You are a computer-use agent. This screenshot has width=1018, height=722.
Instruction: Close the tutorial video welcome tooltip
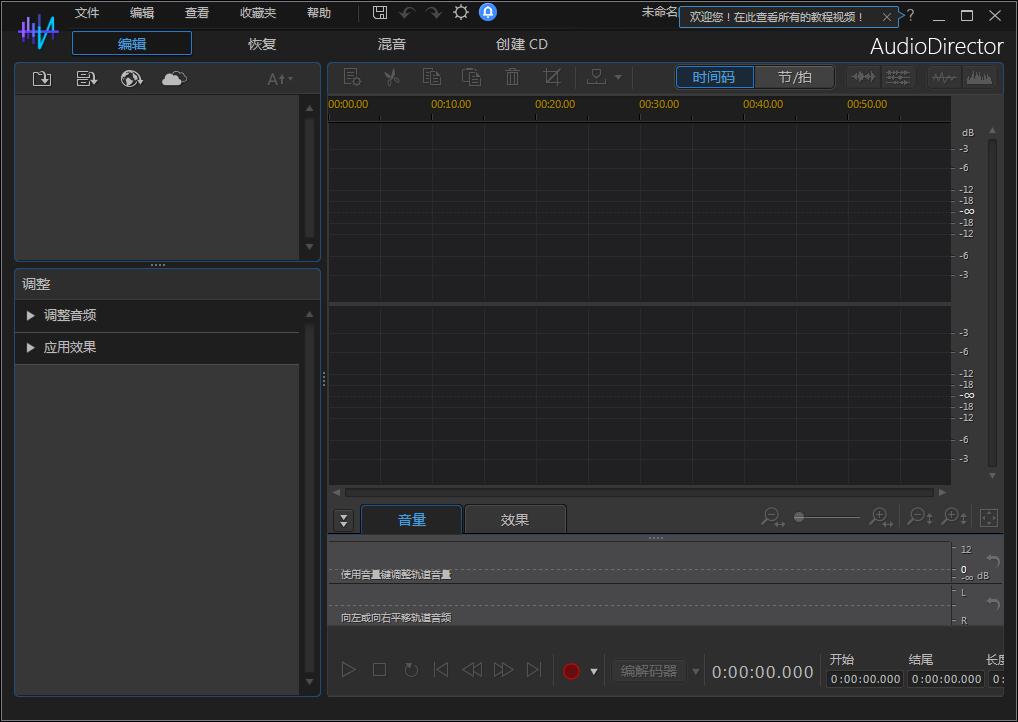coord(887,17)
